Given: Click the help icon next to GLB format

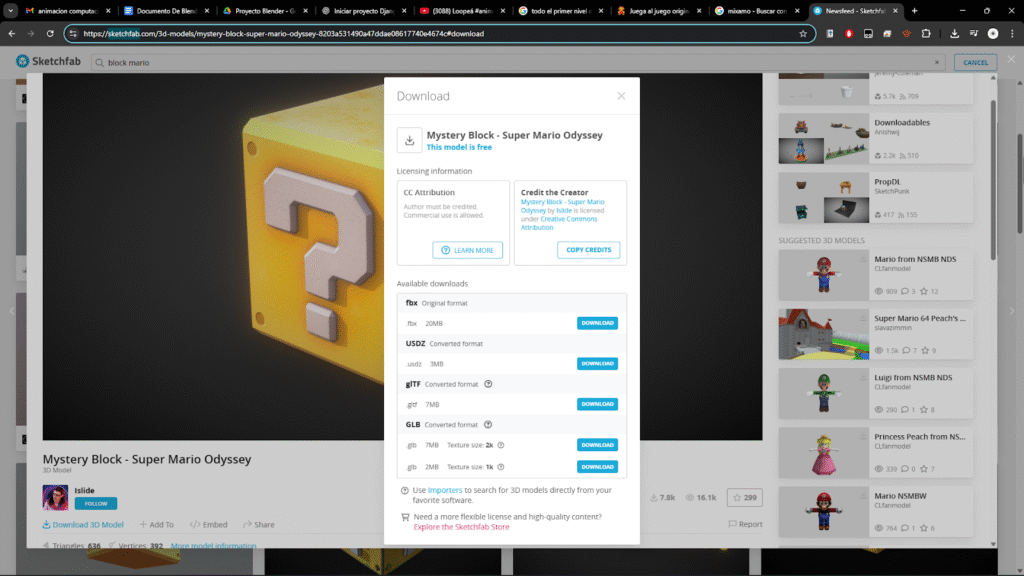Looking at the screenshot, I should click(488, 424).
